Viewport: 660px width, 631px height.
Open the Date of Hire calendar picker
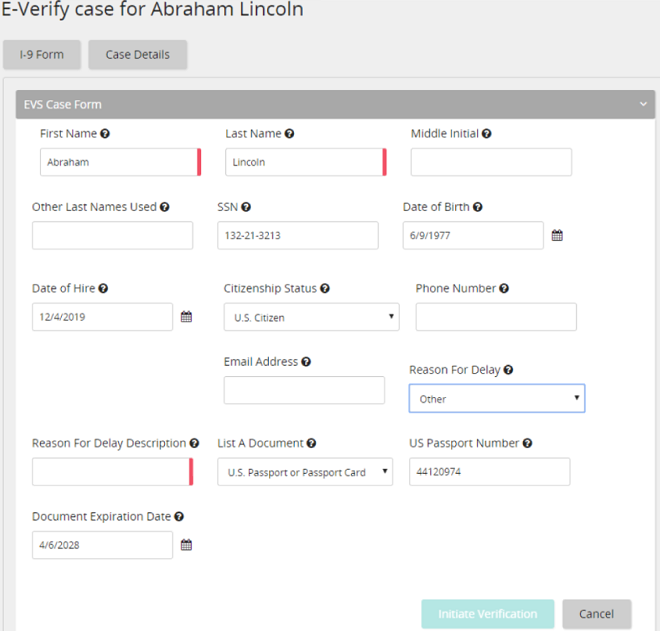click(x=186, y=317)
